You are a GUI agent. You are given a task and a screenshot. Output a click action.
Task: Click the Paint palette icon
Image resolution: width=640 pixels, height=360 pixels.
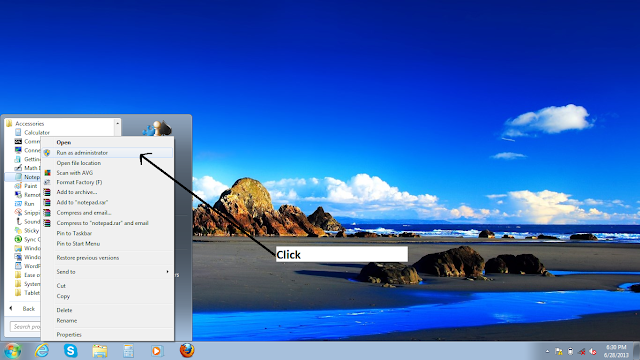click(18, 186)
